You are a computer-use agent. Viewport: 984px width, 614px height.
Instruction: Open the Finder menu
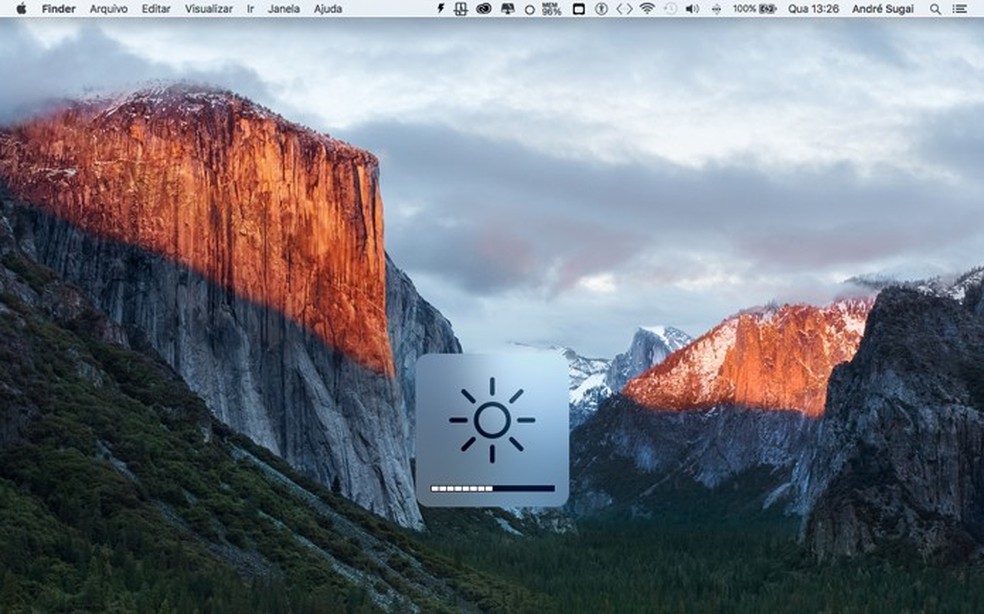(58, 9)
